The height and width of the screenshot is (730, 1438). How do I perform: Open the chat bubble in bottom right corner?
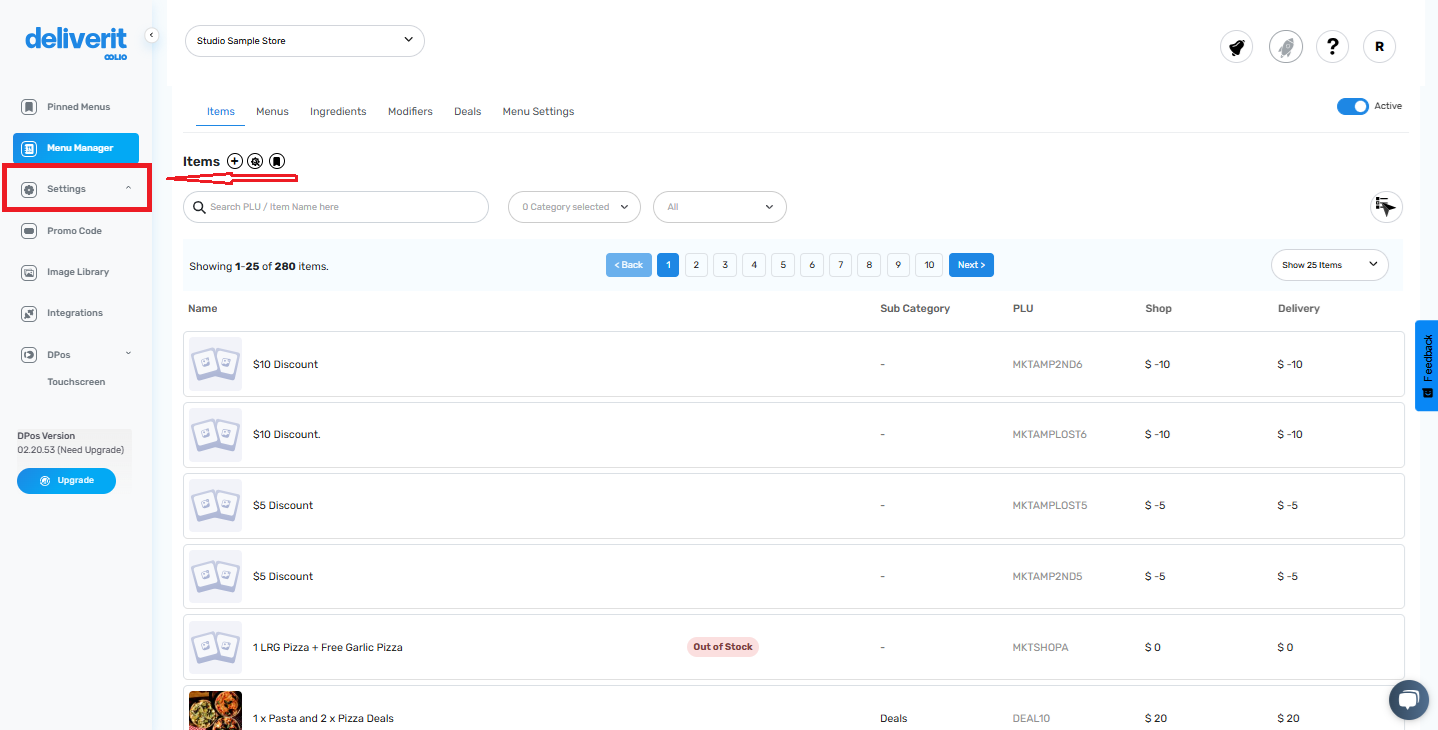tap(1408, 699)
